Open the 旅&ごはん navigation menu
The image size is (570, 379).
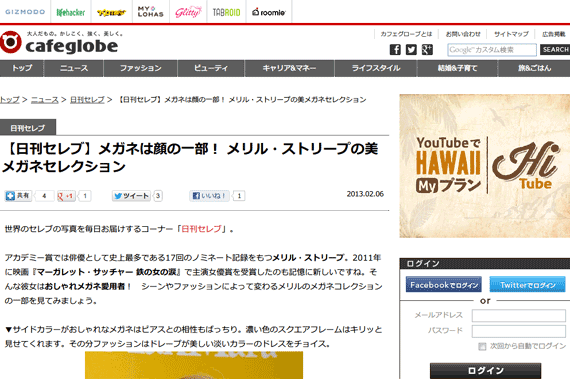534,68
